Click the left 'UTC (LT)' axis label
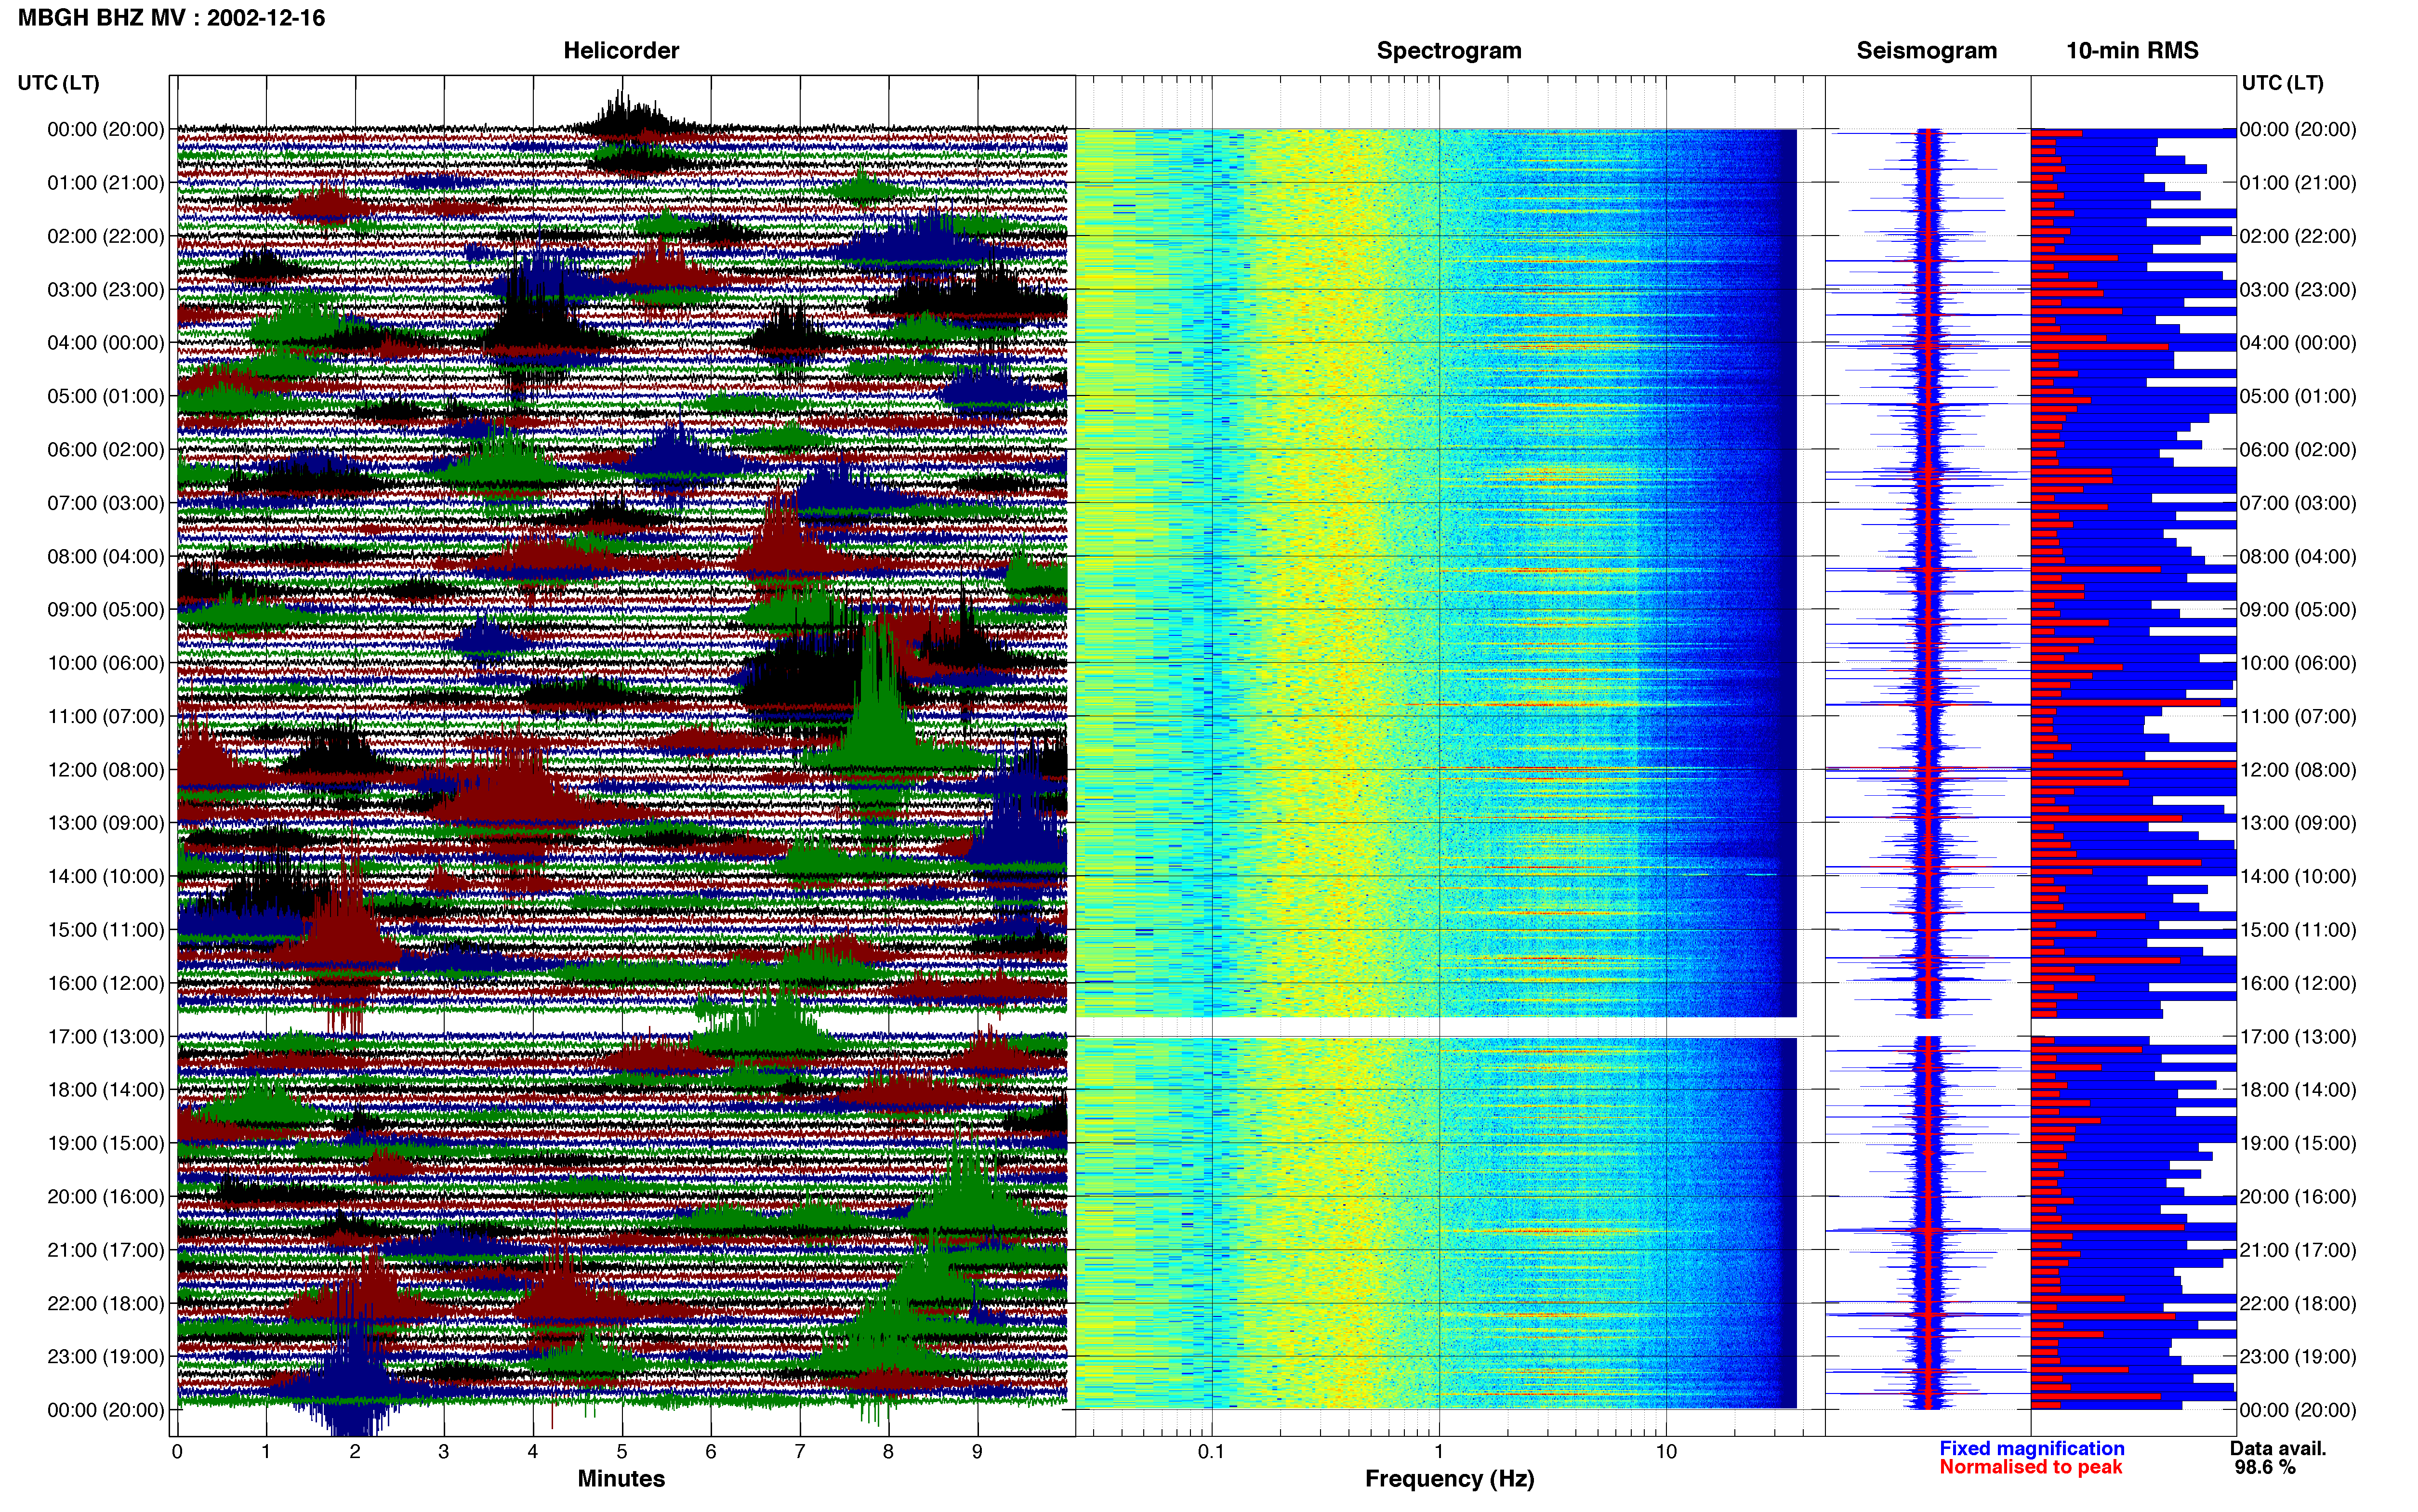The width and height of the screenshot is (2418, 1512). [58, 83]
